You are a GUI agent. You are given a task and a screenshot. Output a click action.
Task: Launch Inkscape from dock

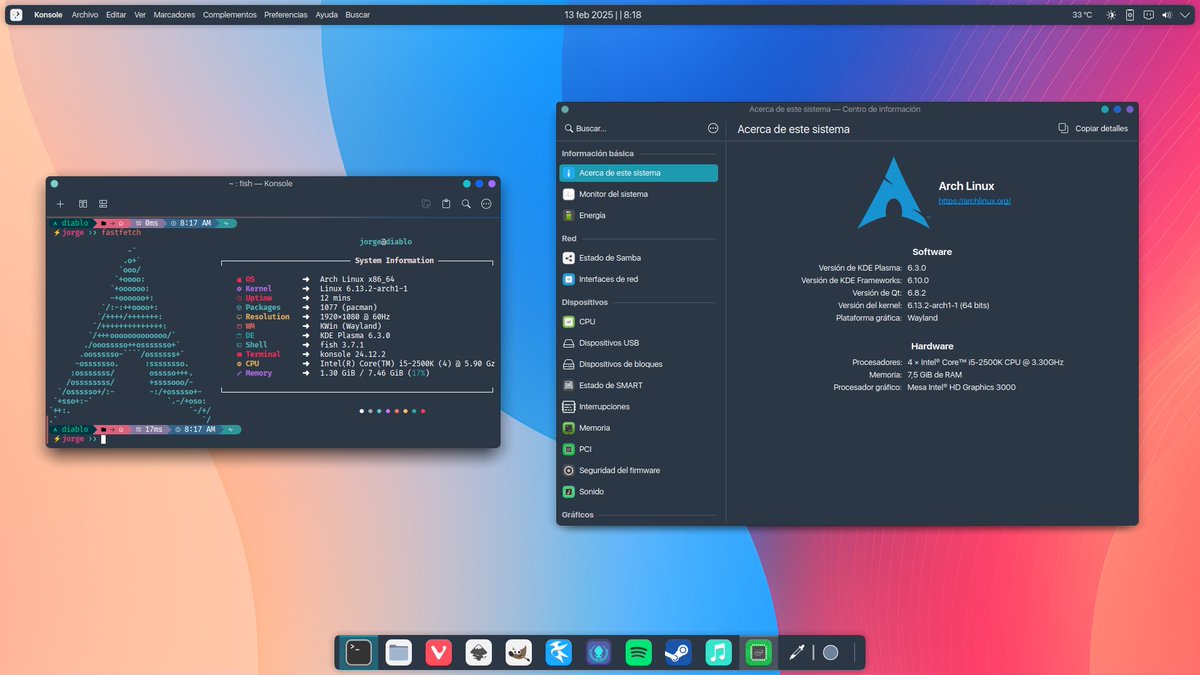(478, 652)
